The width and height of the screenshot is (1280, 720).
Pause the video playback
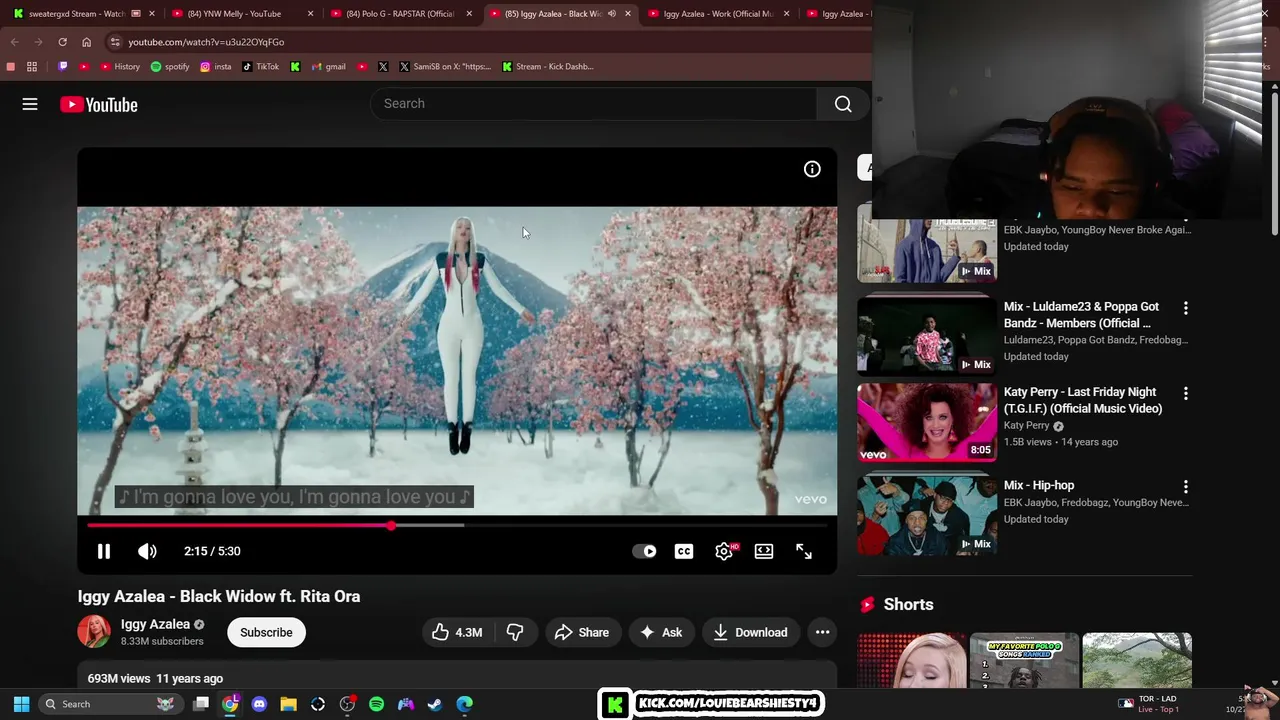click(103, 551)
